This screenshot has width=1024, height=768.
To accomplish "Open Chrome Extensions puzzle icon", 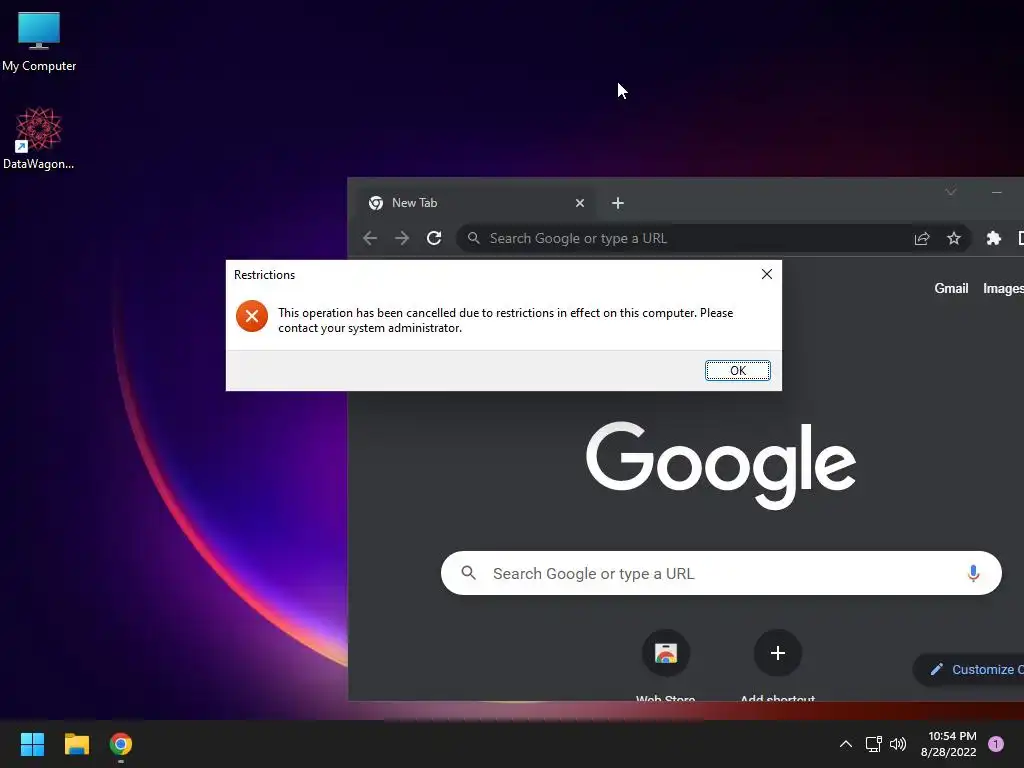I will click(994, 238).
